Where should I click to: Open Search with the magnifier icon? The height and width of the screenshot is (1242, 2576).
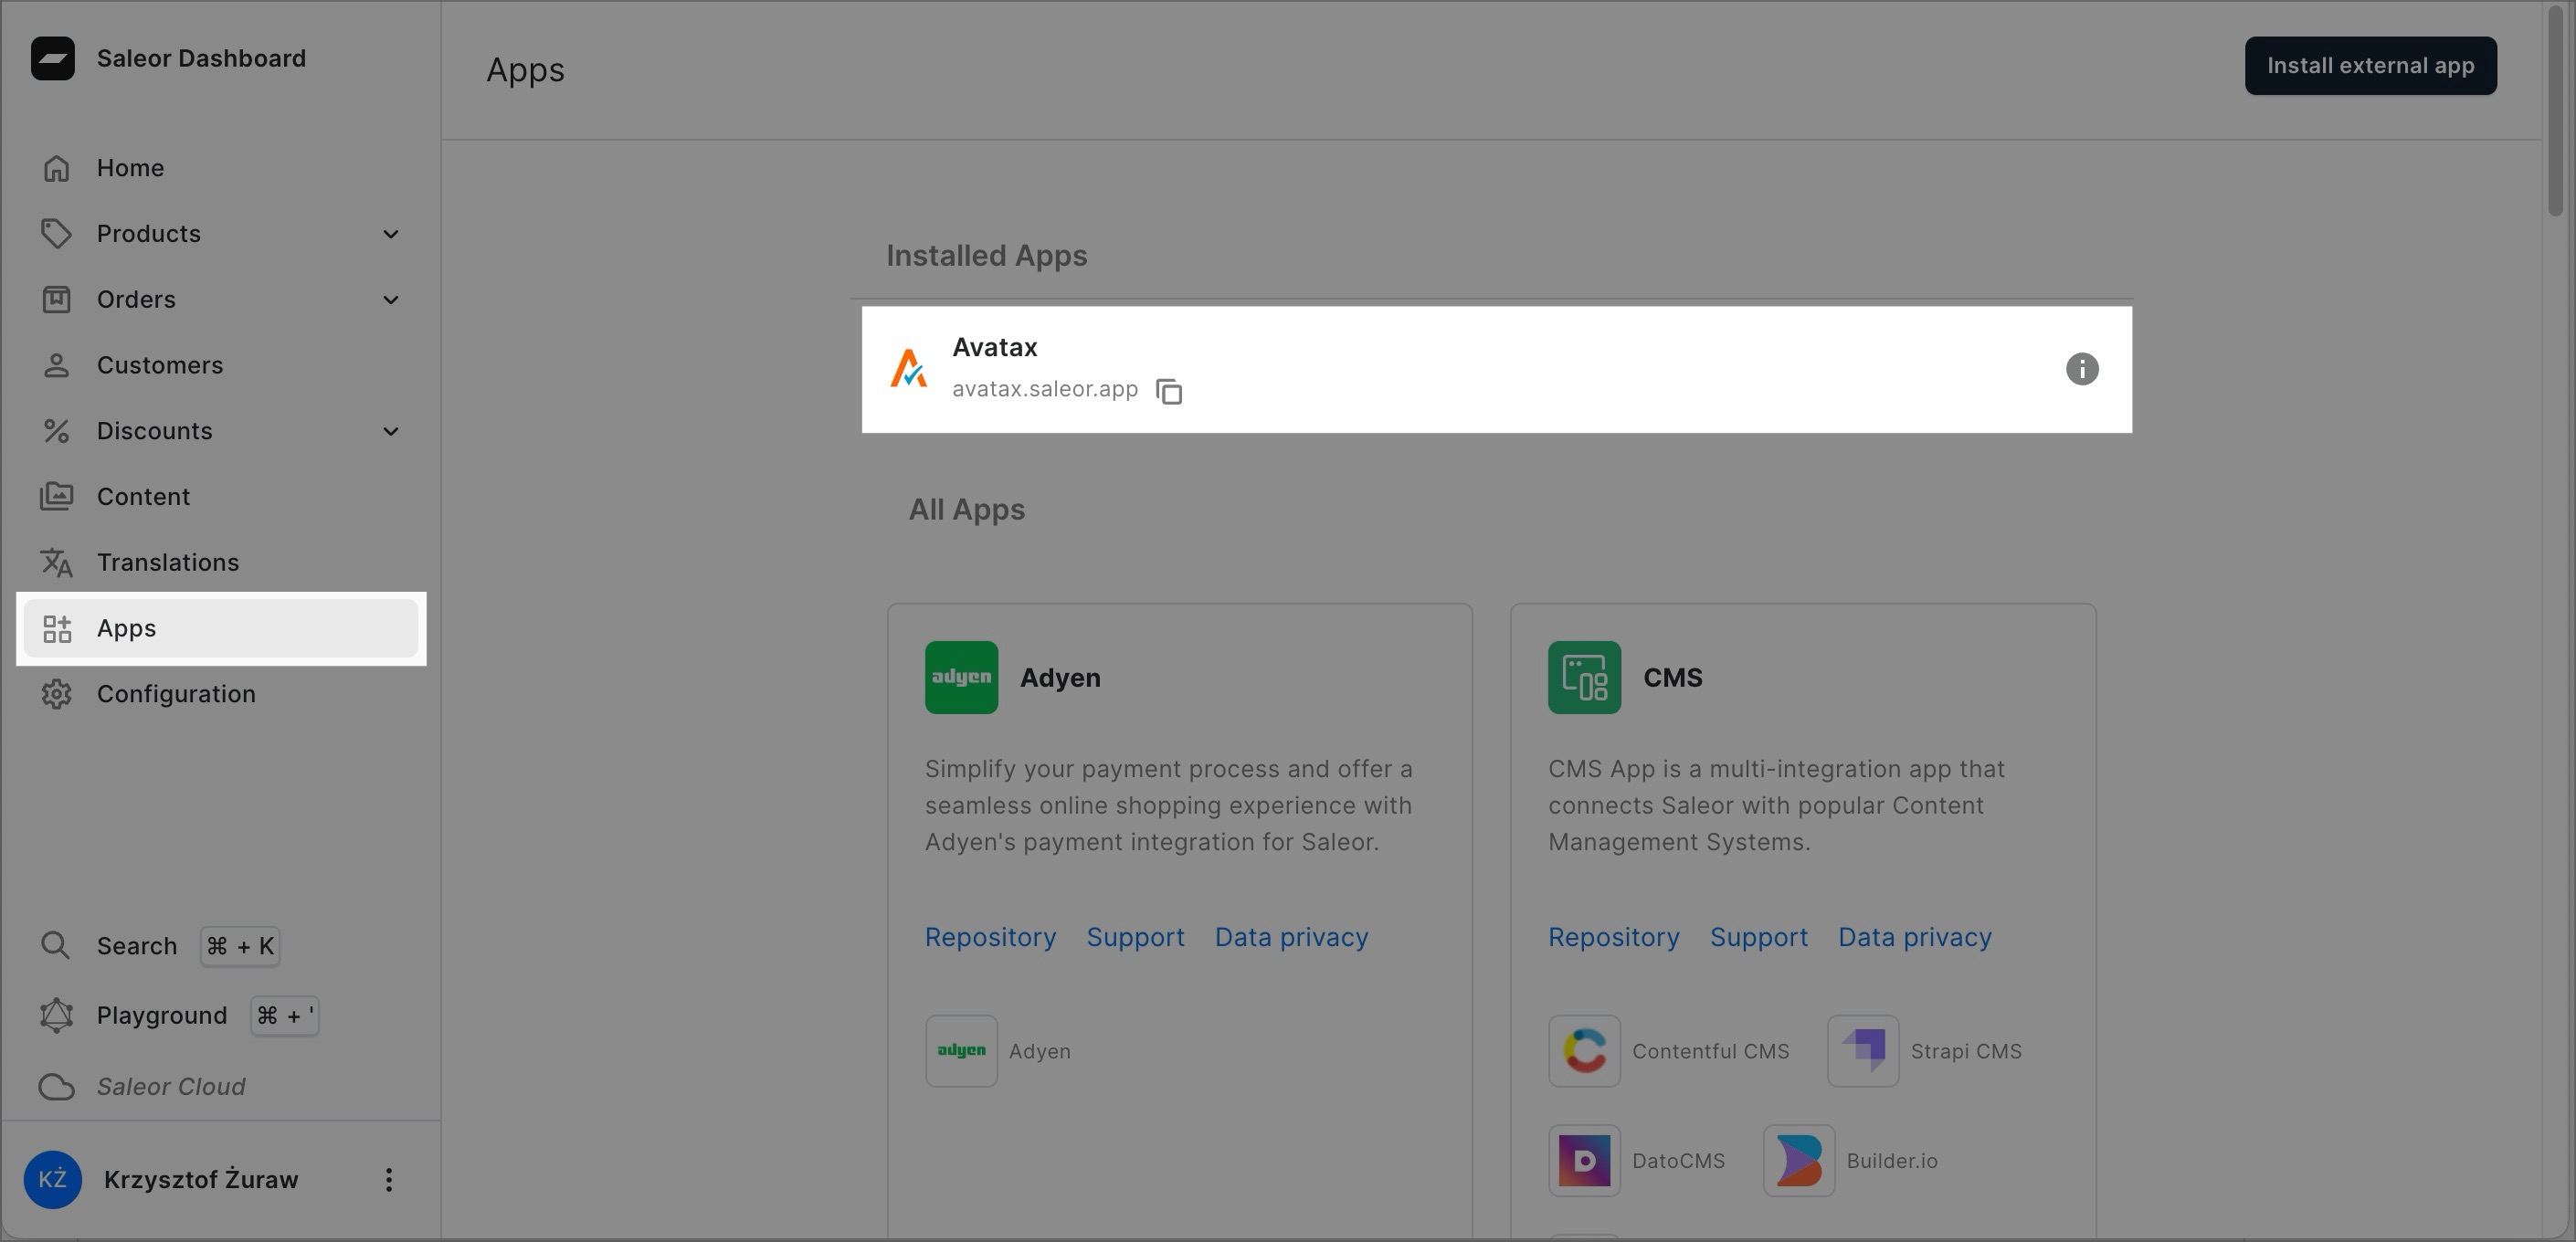point(56,944)
